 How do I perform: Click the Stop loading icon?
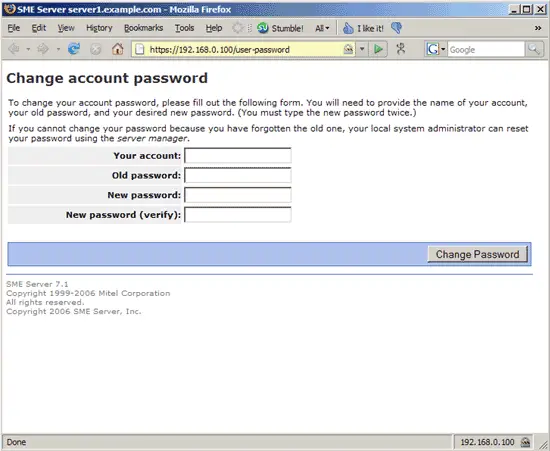point(95,49)
